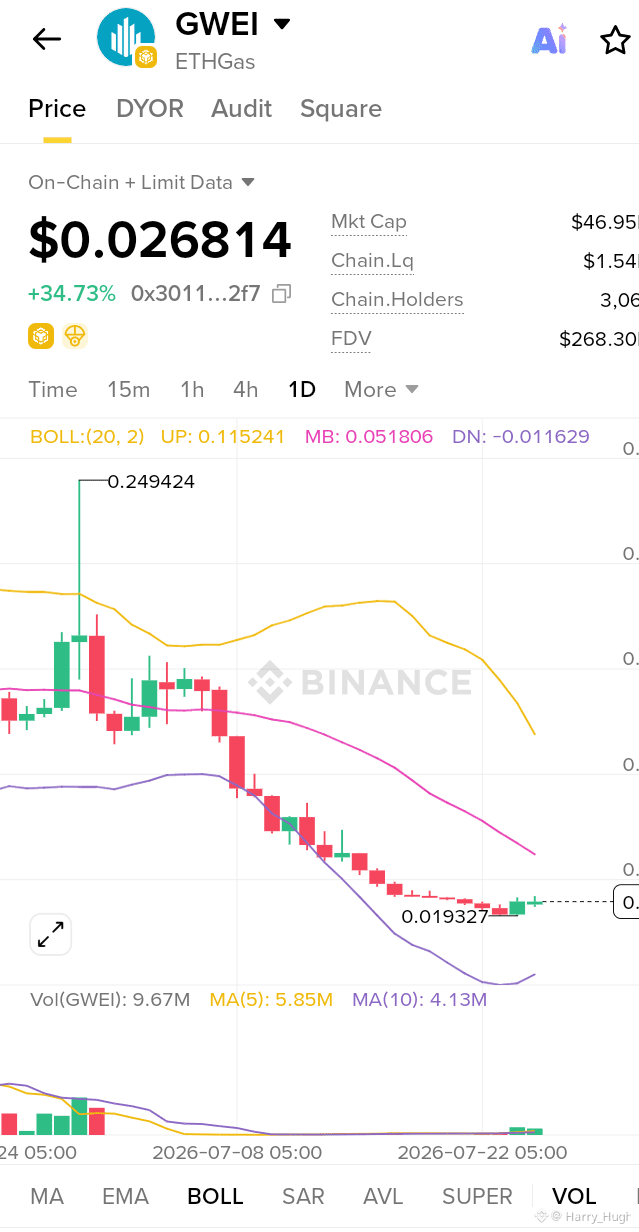639x1232 pixels.
Task: Open the AI assistant icon
Action: click(x=550, y=39)
